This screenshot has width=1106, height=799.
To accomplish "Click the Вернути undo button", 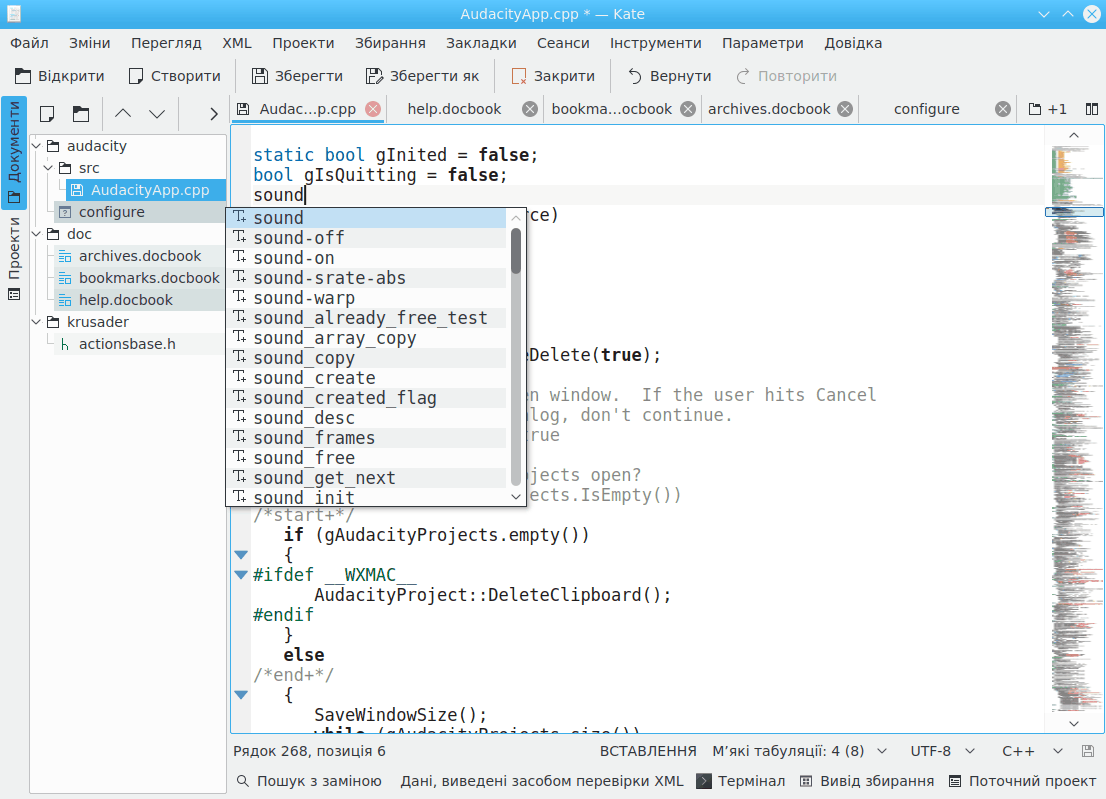I will [669, 76].
